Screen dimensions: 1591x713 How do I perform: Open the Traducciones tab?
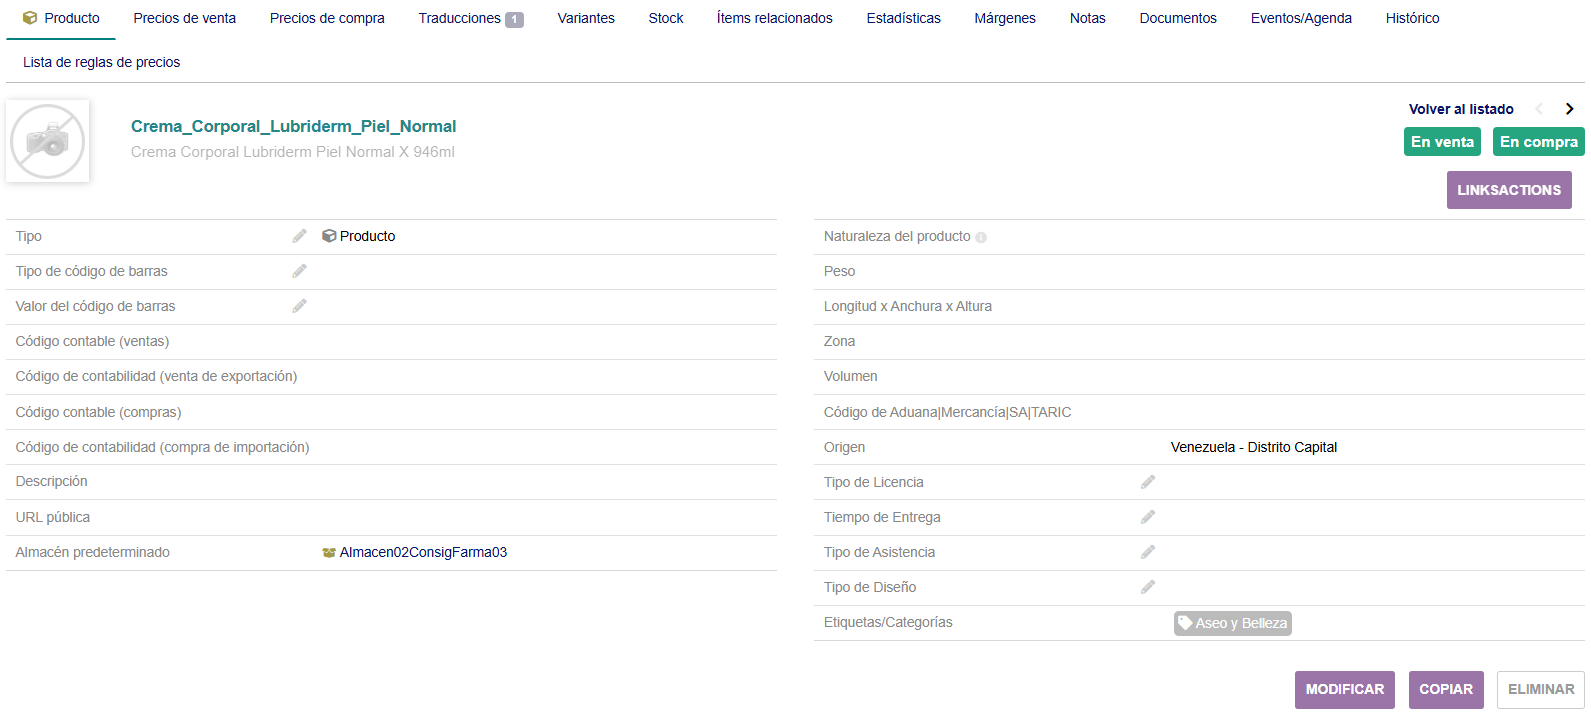point(470,18)
